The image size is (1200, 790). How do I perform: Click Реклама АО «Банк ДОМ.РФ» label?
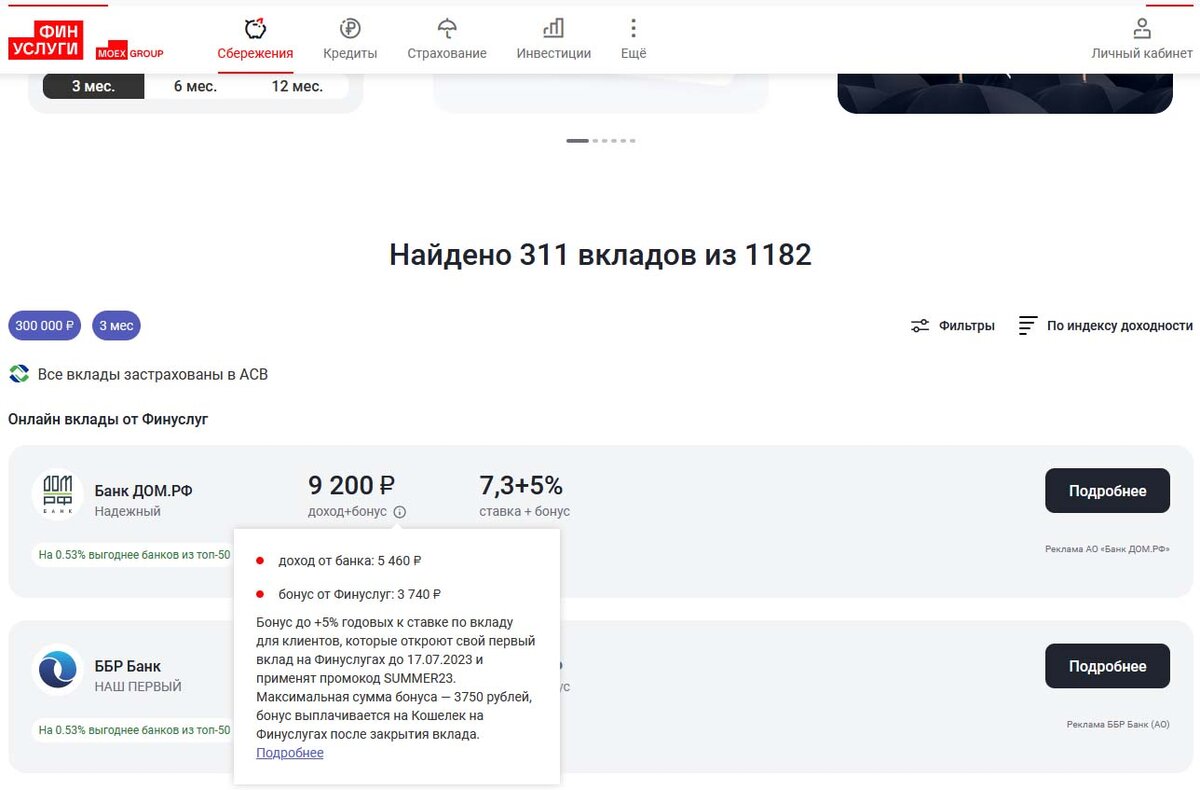coord(1107,549)
